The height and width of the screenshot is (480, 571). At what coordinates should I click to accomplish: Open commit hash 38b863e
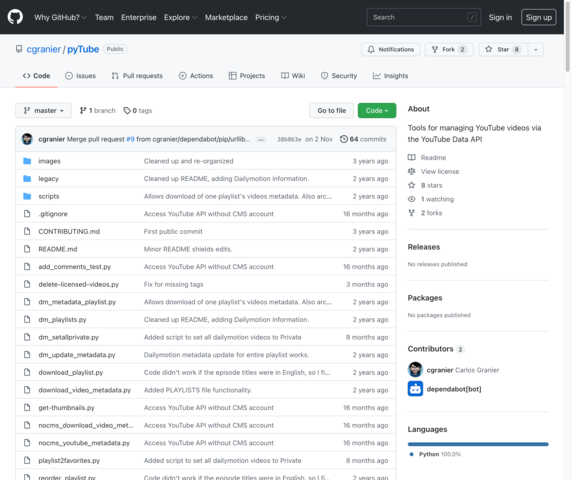(x=289, y=139)
